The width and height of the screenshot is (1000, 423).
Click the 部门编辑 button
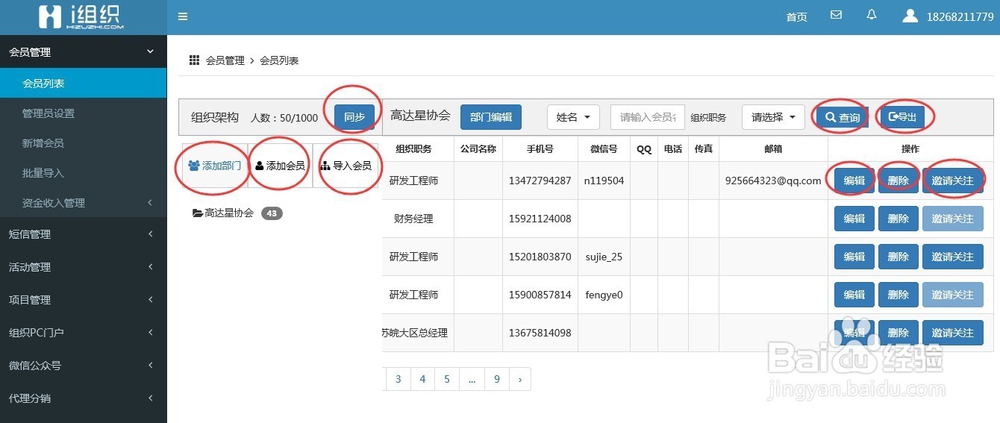coord(490,117)
